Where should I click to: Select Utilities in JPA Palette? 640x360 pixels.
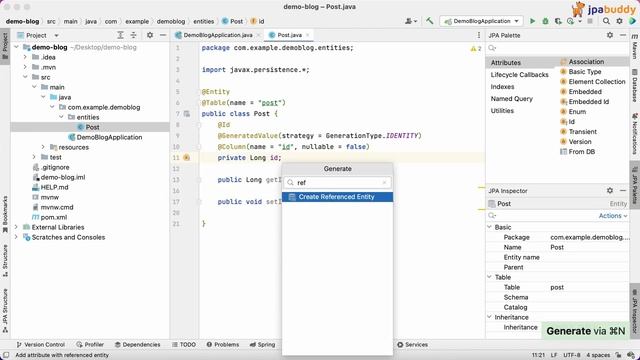coord(502,111)
